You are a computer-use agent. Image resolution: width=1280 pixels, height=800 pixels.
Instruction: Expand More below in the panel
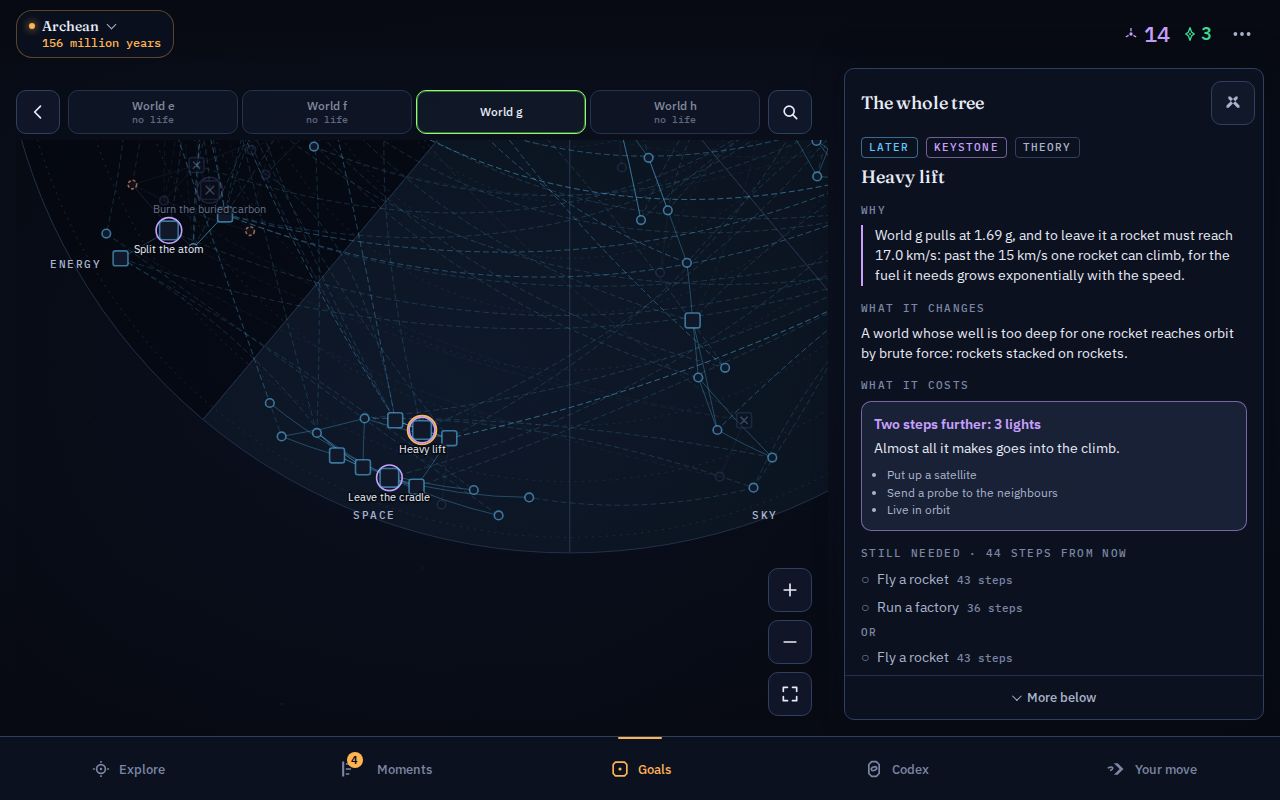(1054, 697)
